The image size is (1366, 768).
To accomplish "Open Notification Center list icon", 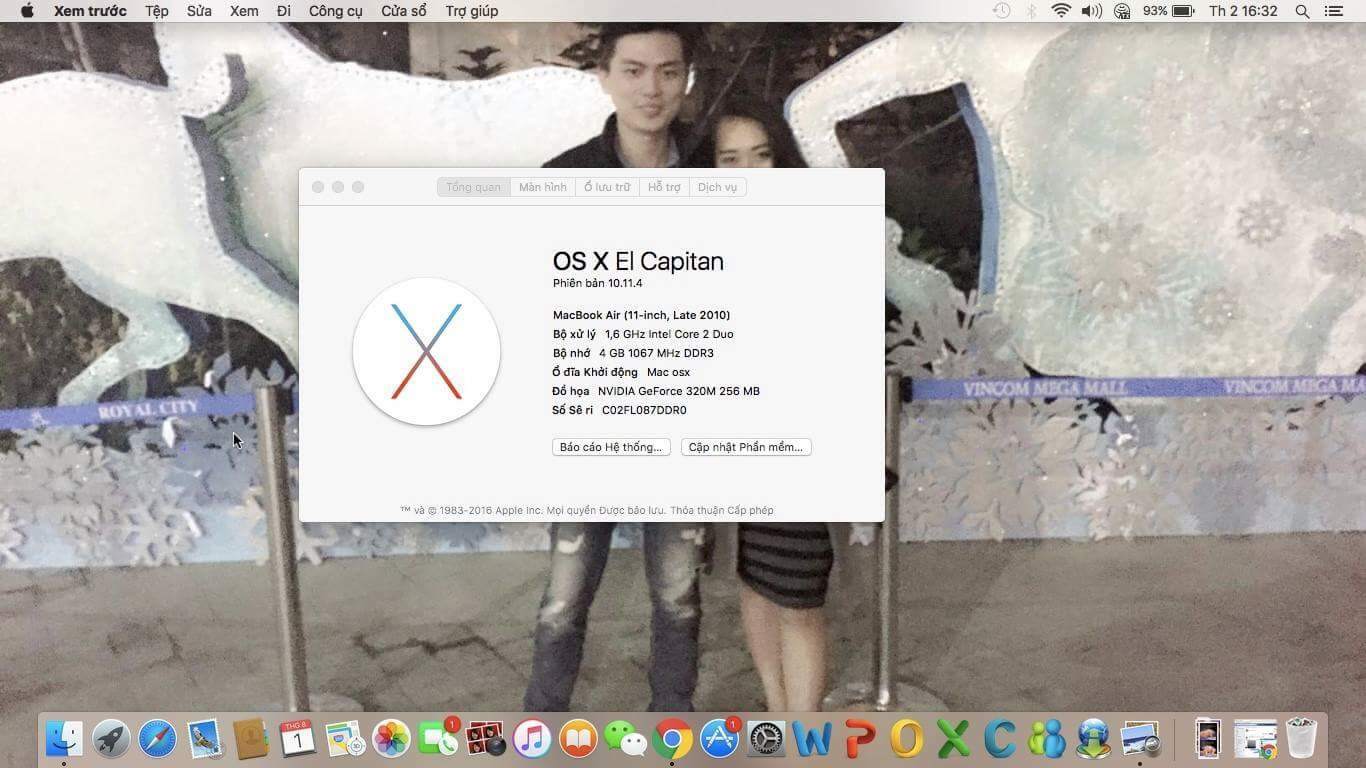I will pyautogui.click(x=1333, y=11).
